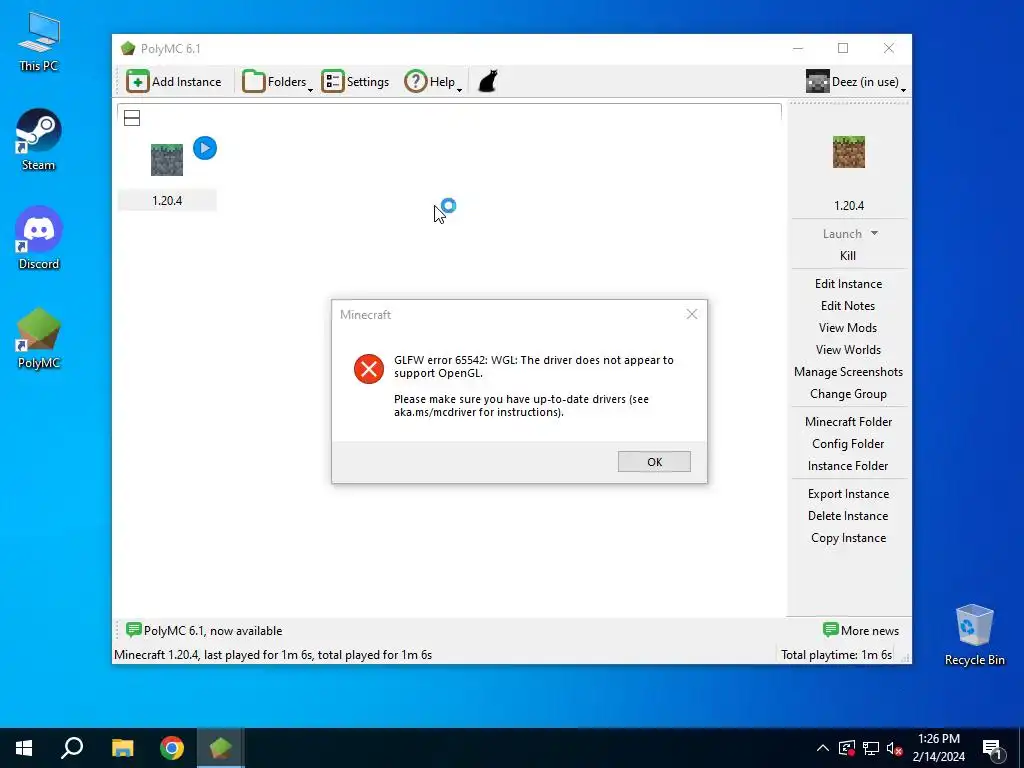This screenshot has width=1024, height=768.
Task: Kill the running instance
Action: [x=848, y=256]
